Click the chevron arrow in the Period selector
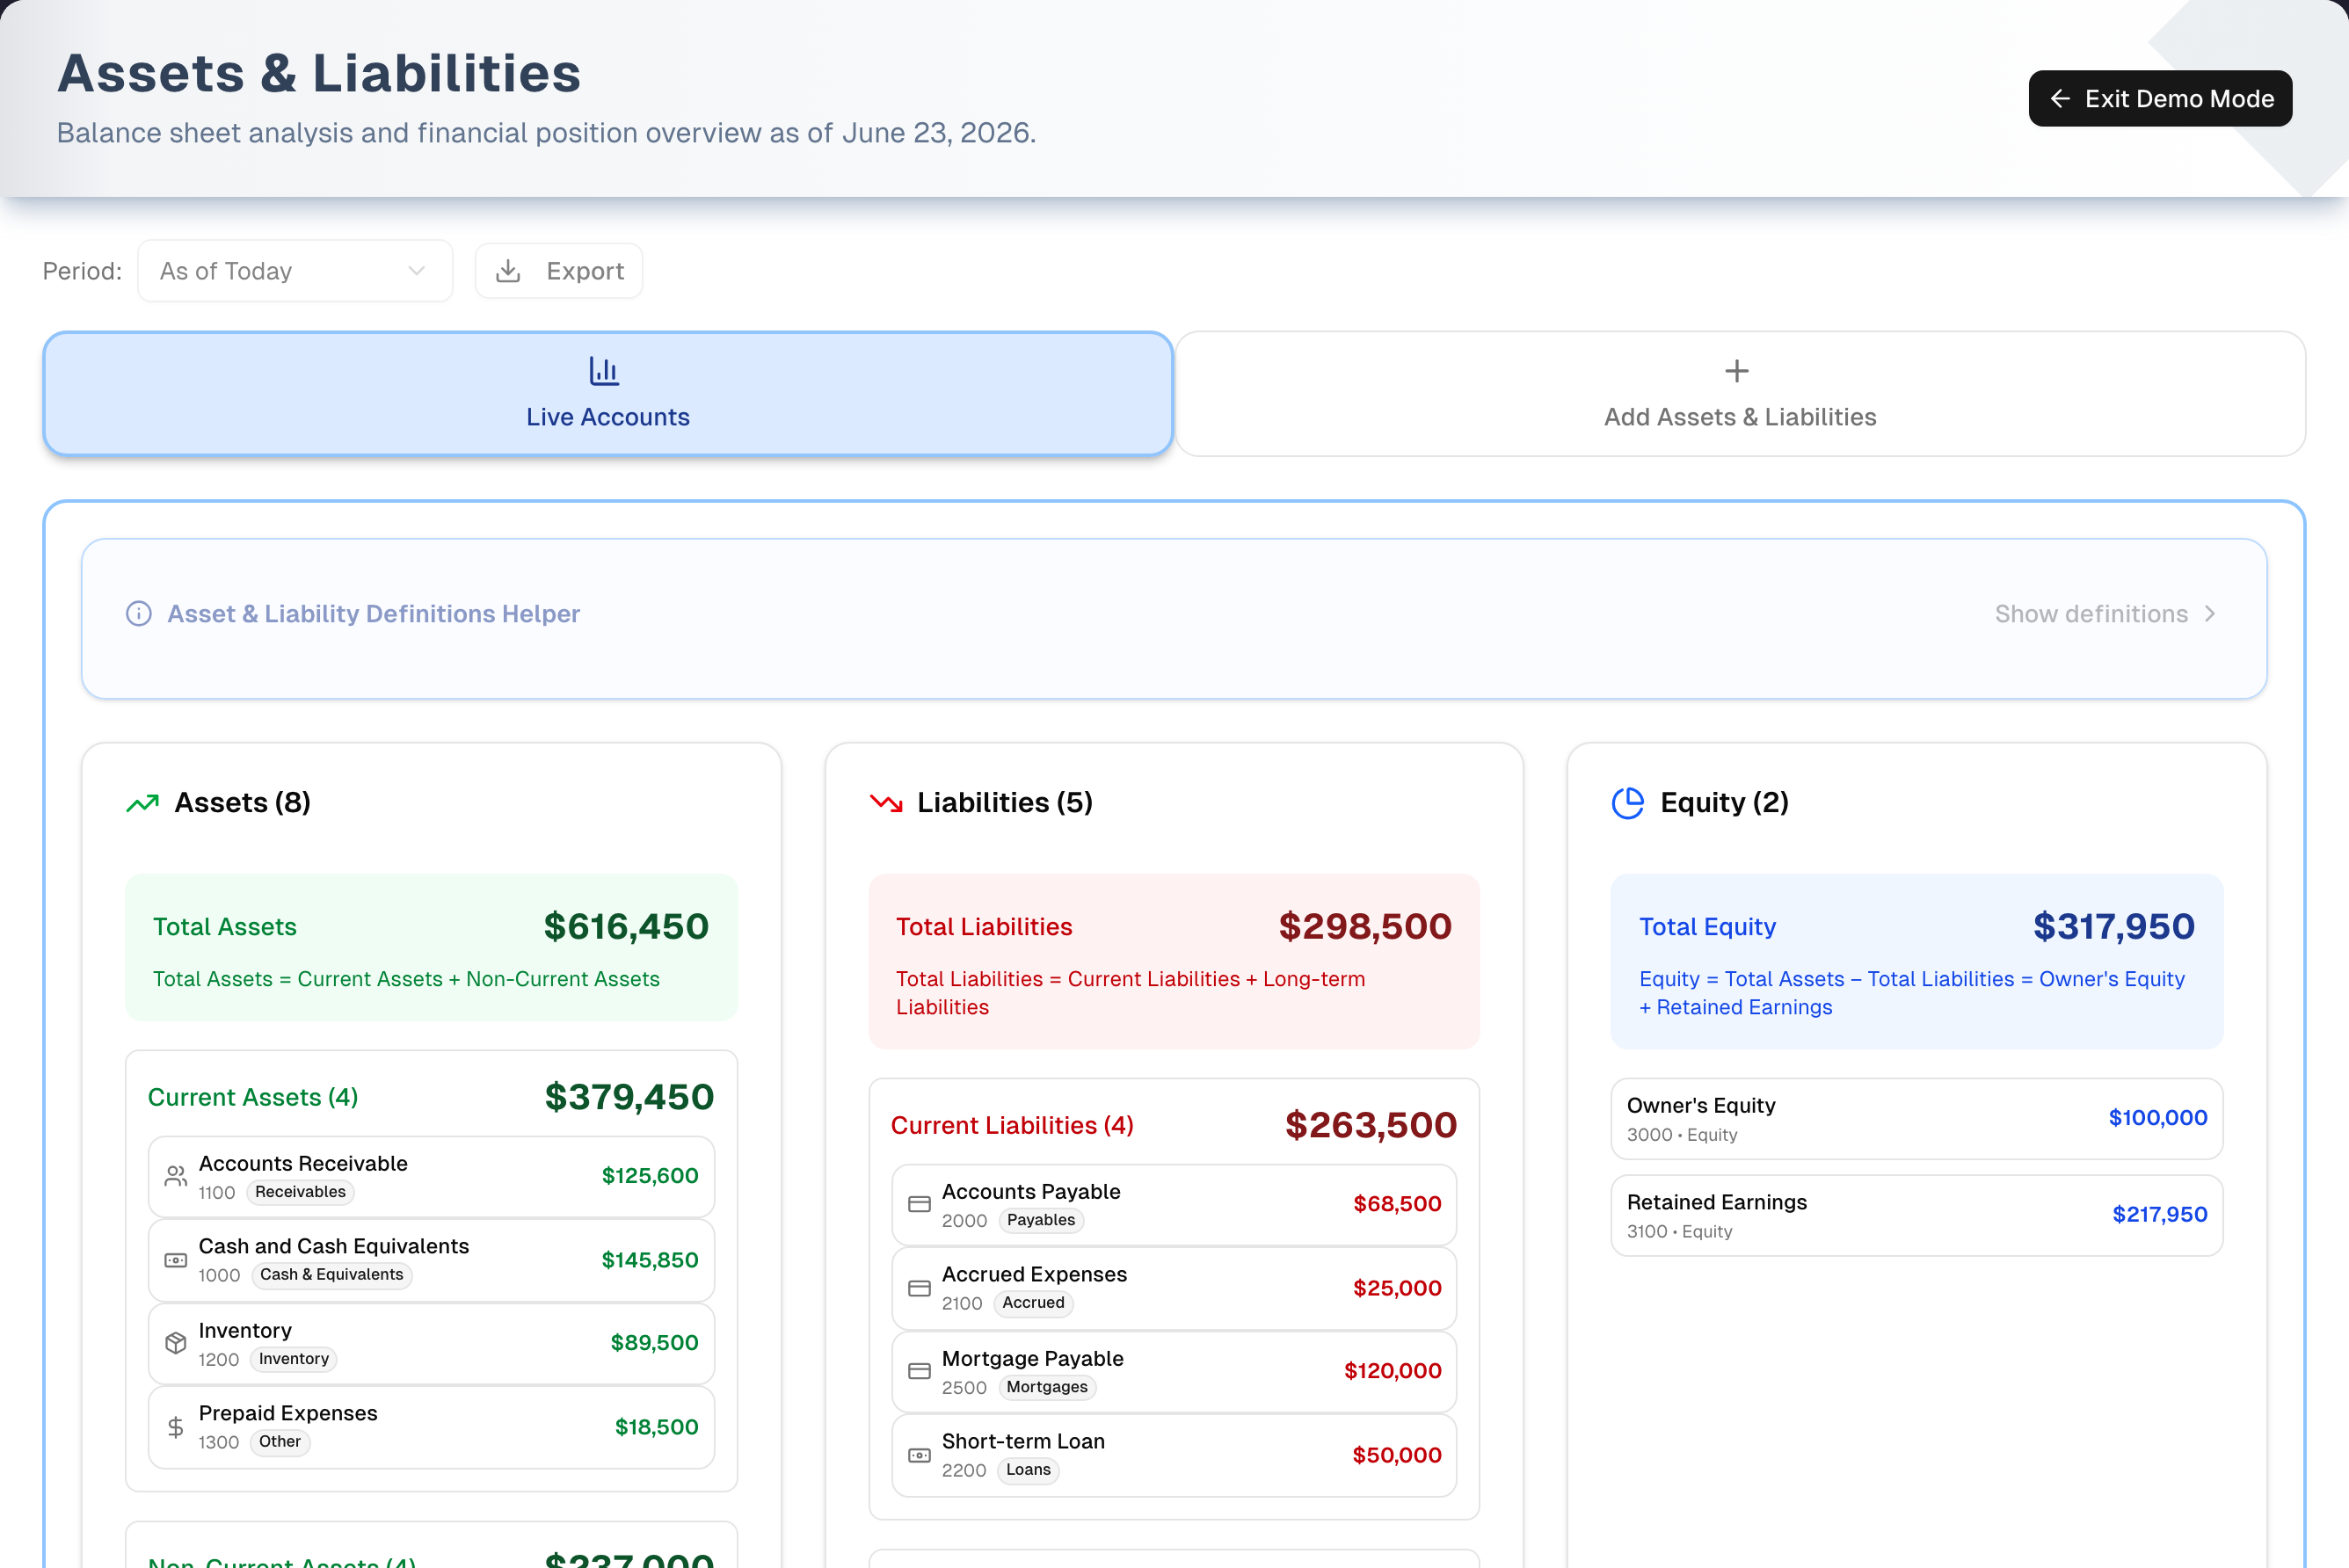This screenshot has height=1568, width=2349. coord(417,271)
